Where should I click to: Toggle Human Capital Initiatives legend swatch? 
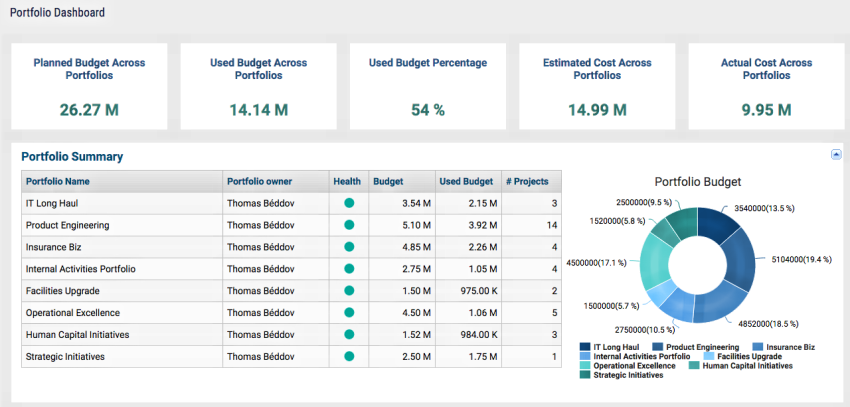pos(694,366)
